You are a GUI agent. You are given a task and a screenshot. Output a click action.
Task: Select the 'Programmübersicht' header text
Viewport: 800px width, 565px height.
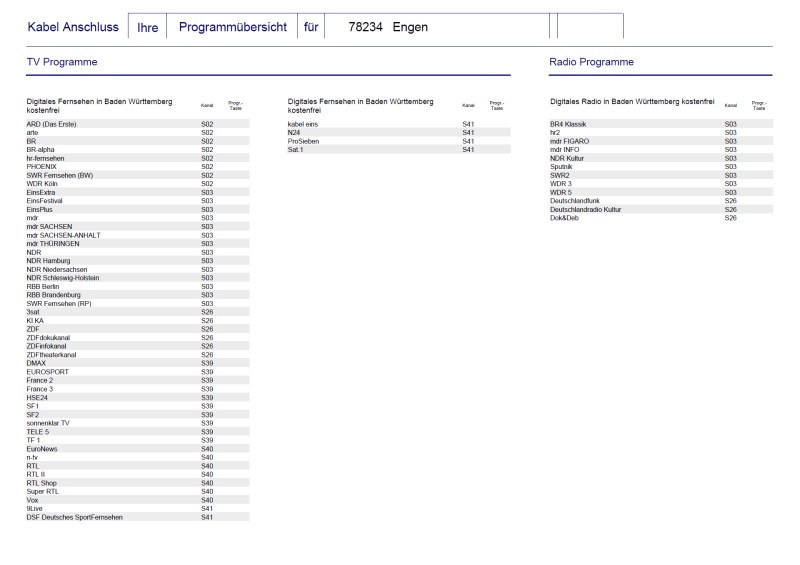(x=233, y=27)
